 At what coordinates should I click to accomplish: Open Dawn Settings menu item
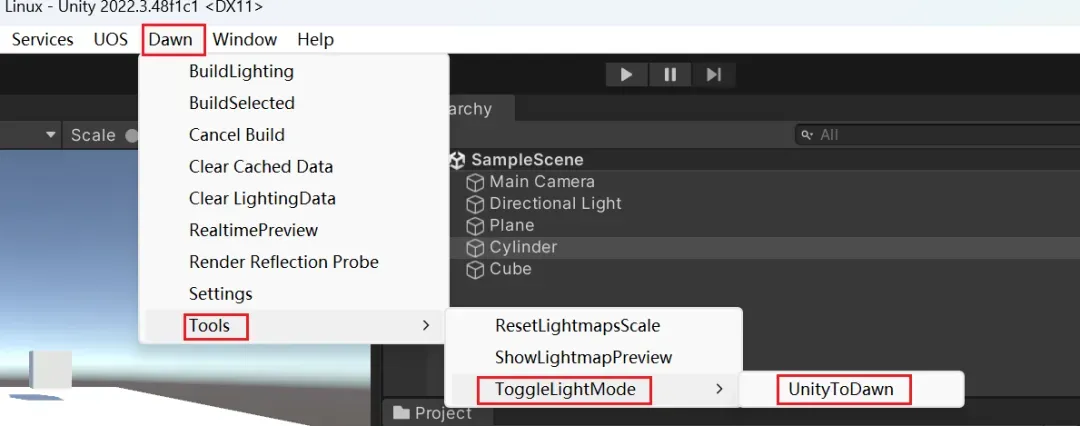click(x=294, y=294)
